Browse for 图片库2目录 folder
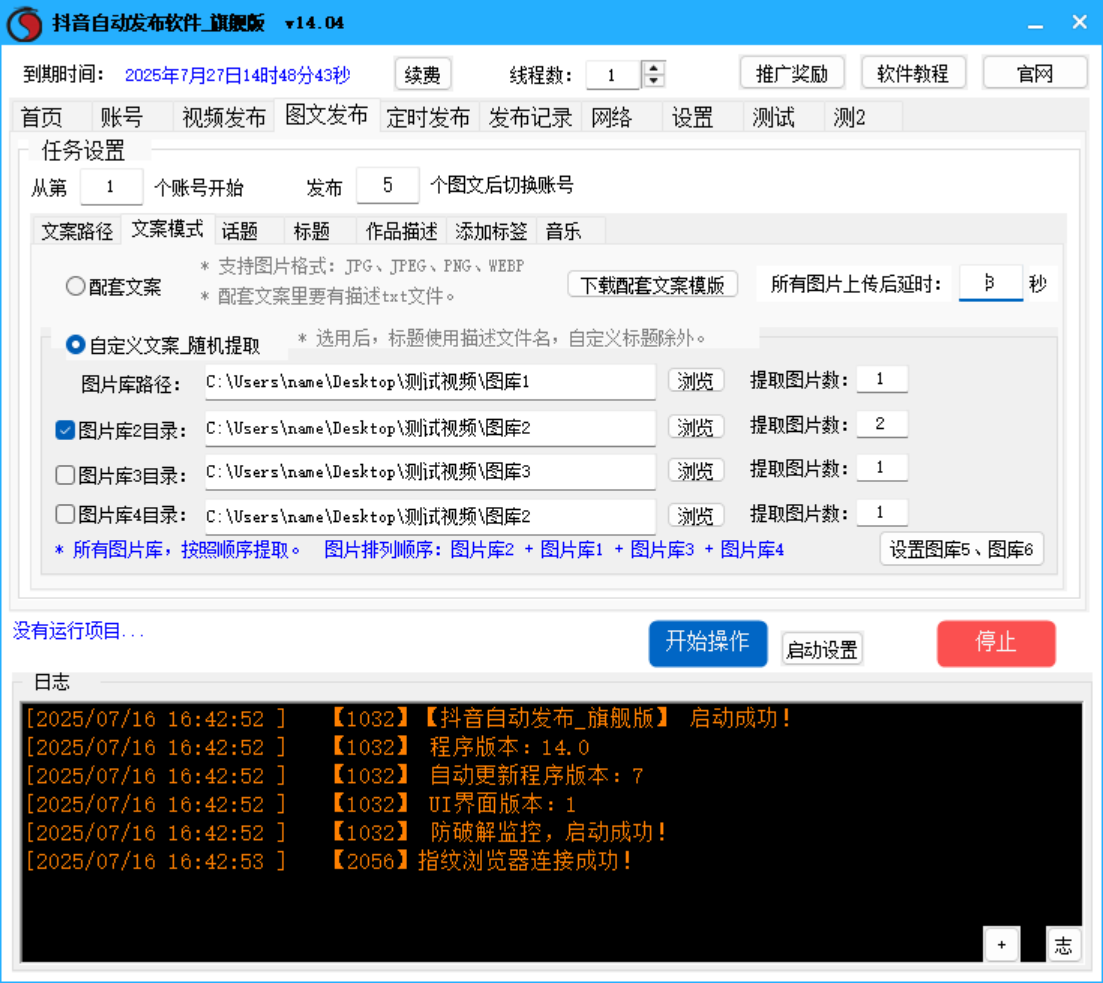This screenshot has height=983, width=1103. coord(695,428)
